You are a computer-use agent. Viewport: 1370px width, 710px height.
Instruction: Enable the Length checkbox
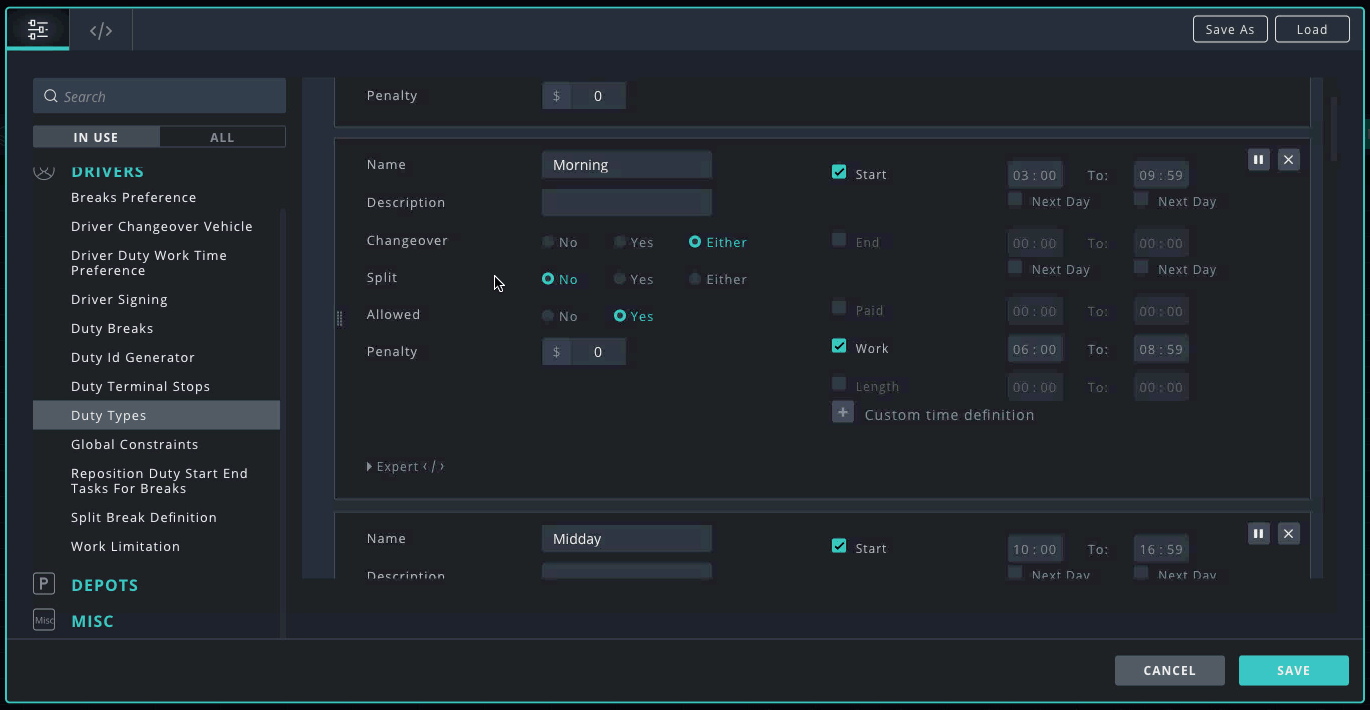839,384
